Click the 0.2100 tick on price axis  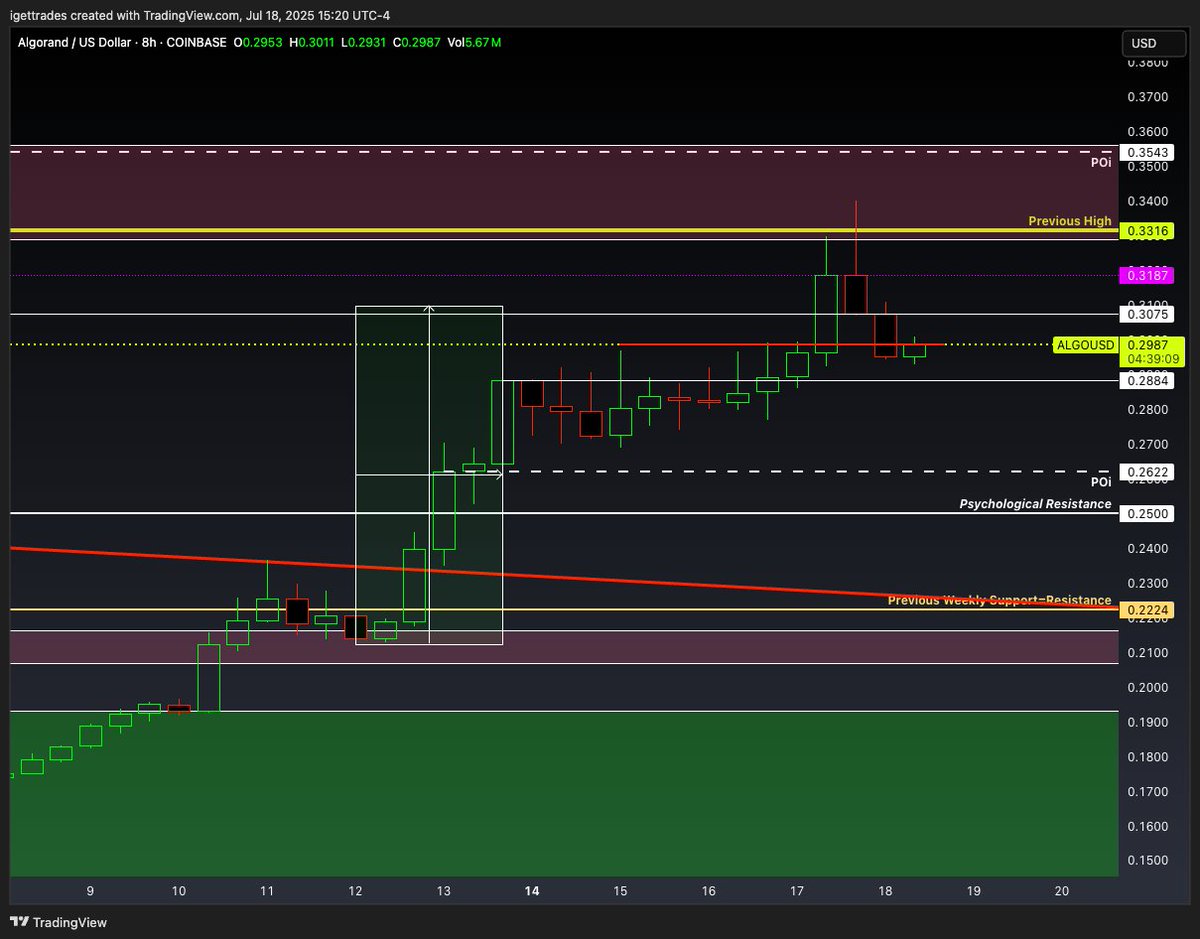(x=1147, y=653)
